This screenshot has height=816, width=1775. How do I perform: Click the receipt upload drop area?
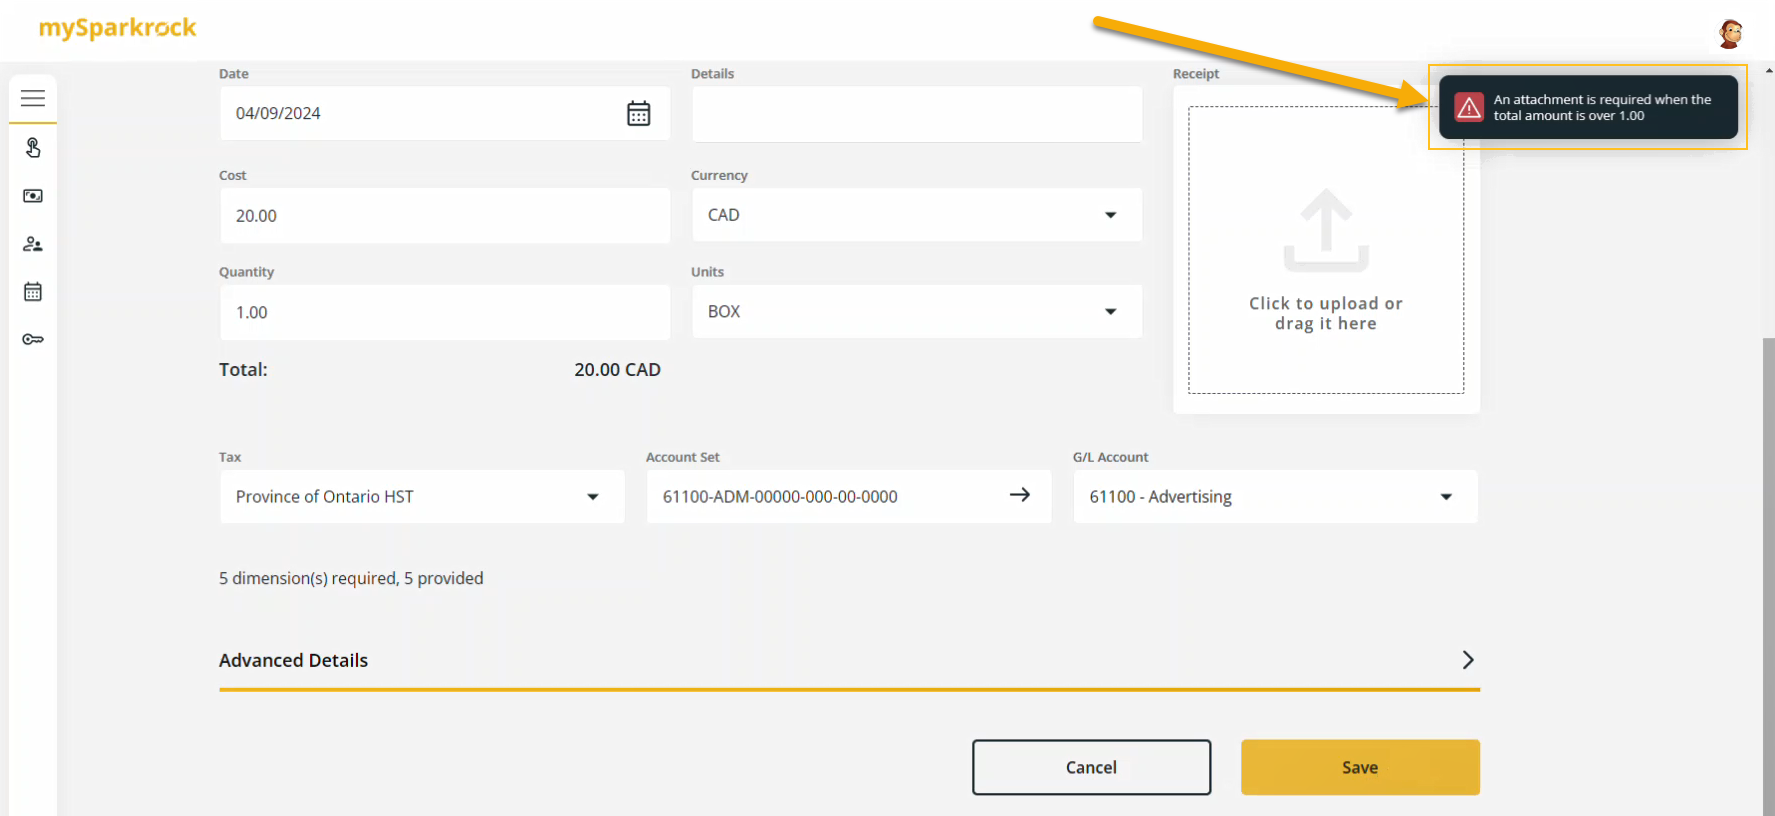pos(1325,260)
